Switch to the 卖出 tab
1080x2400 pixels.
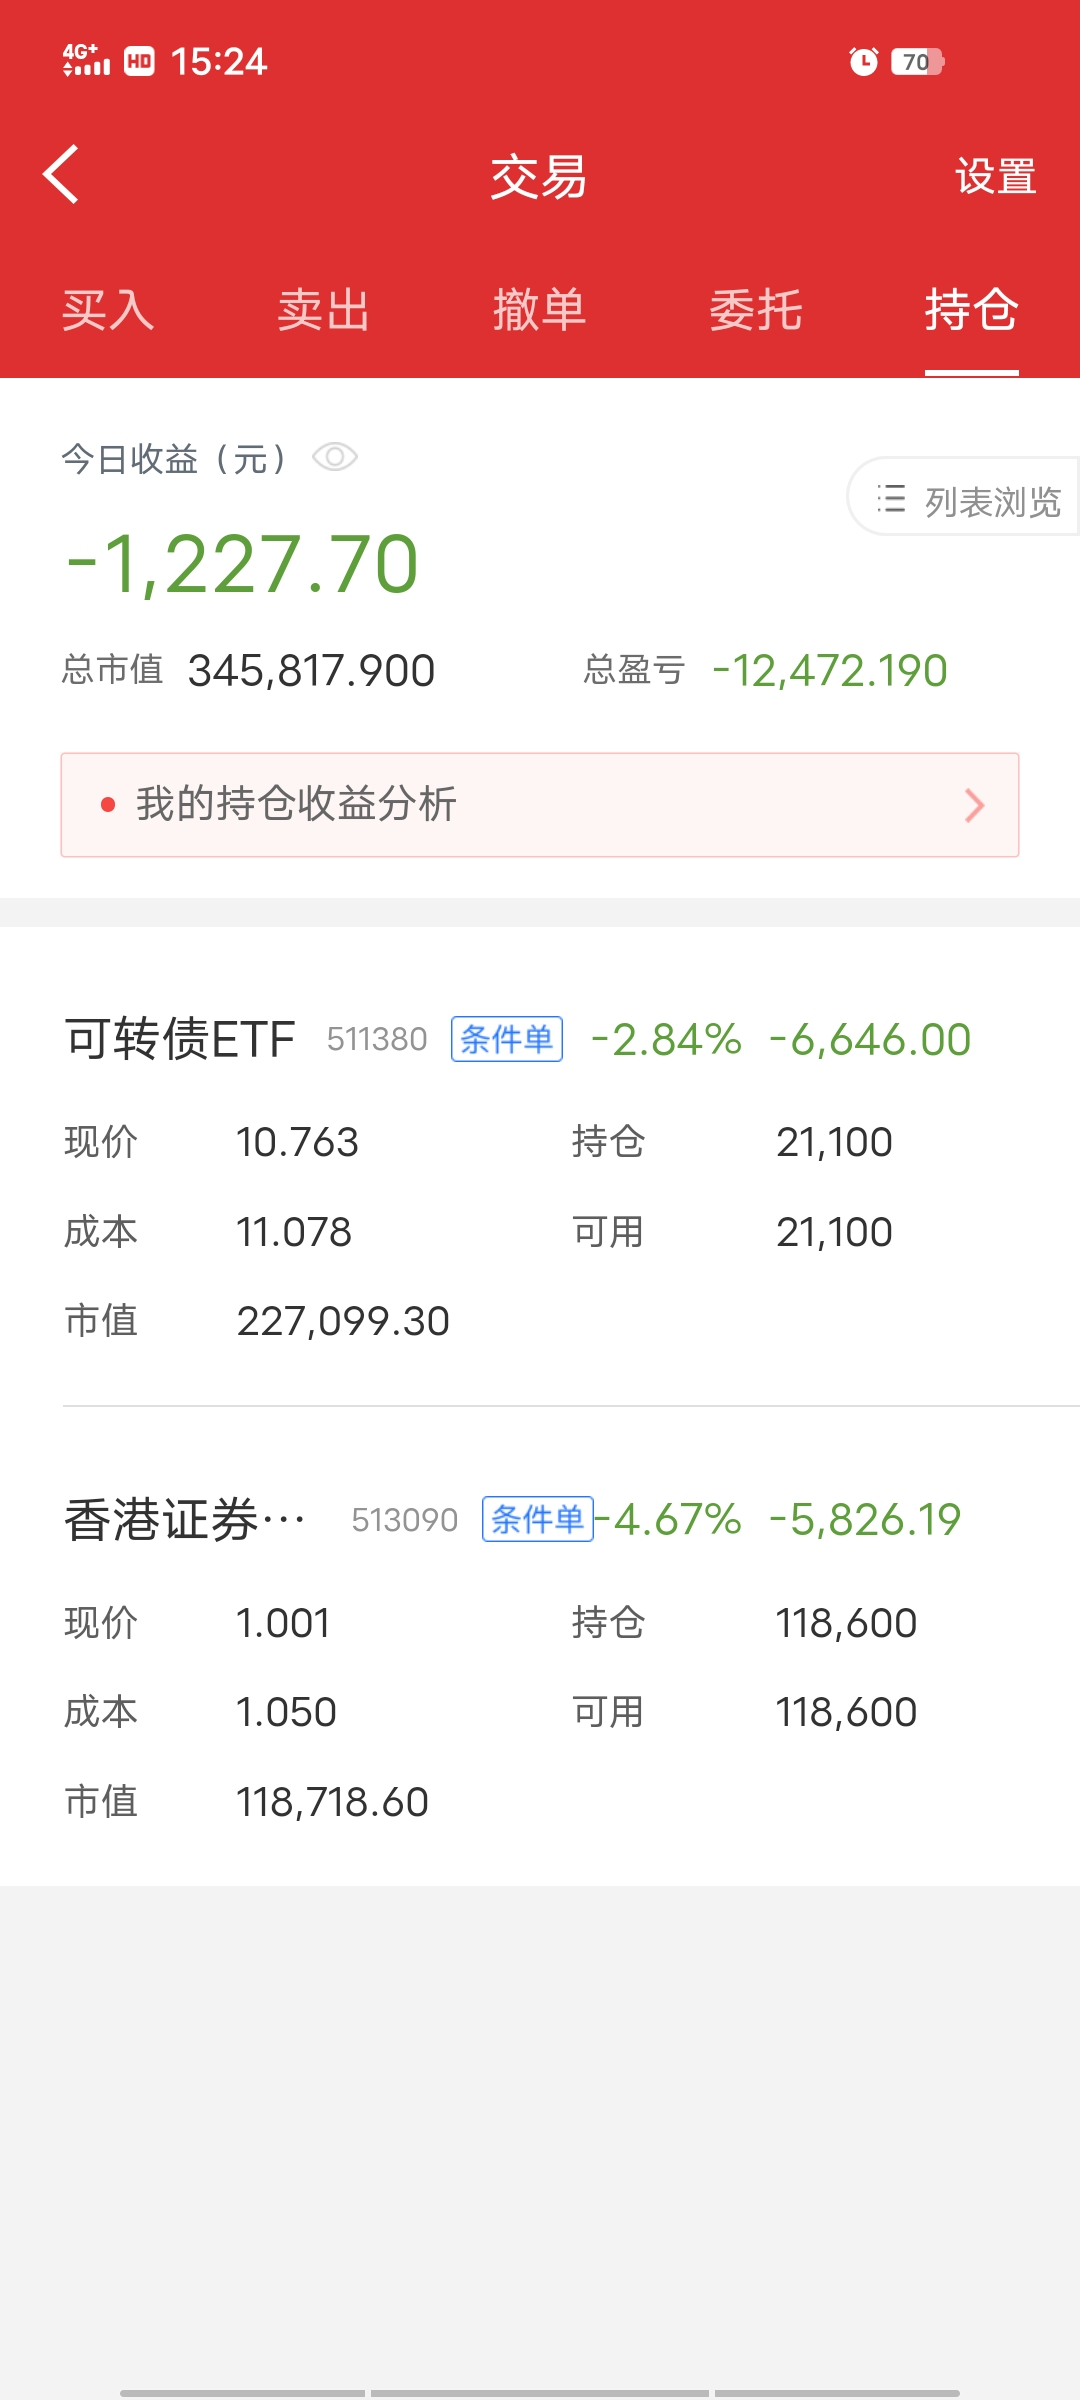pos(324,310)
